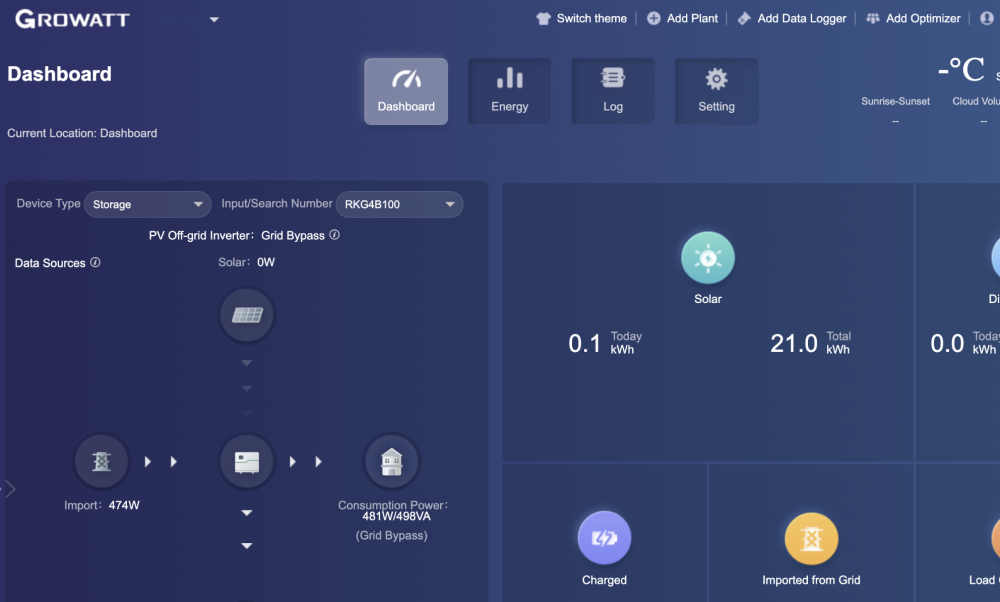
Task: Click the teal Solar tile icon
Action: coord(708,259)
